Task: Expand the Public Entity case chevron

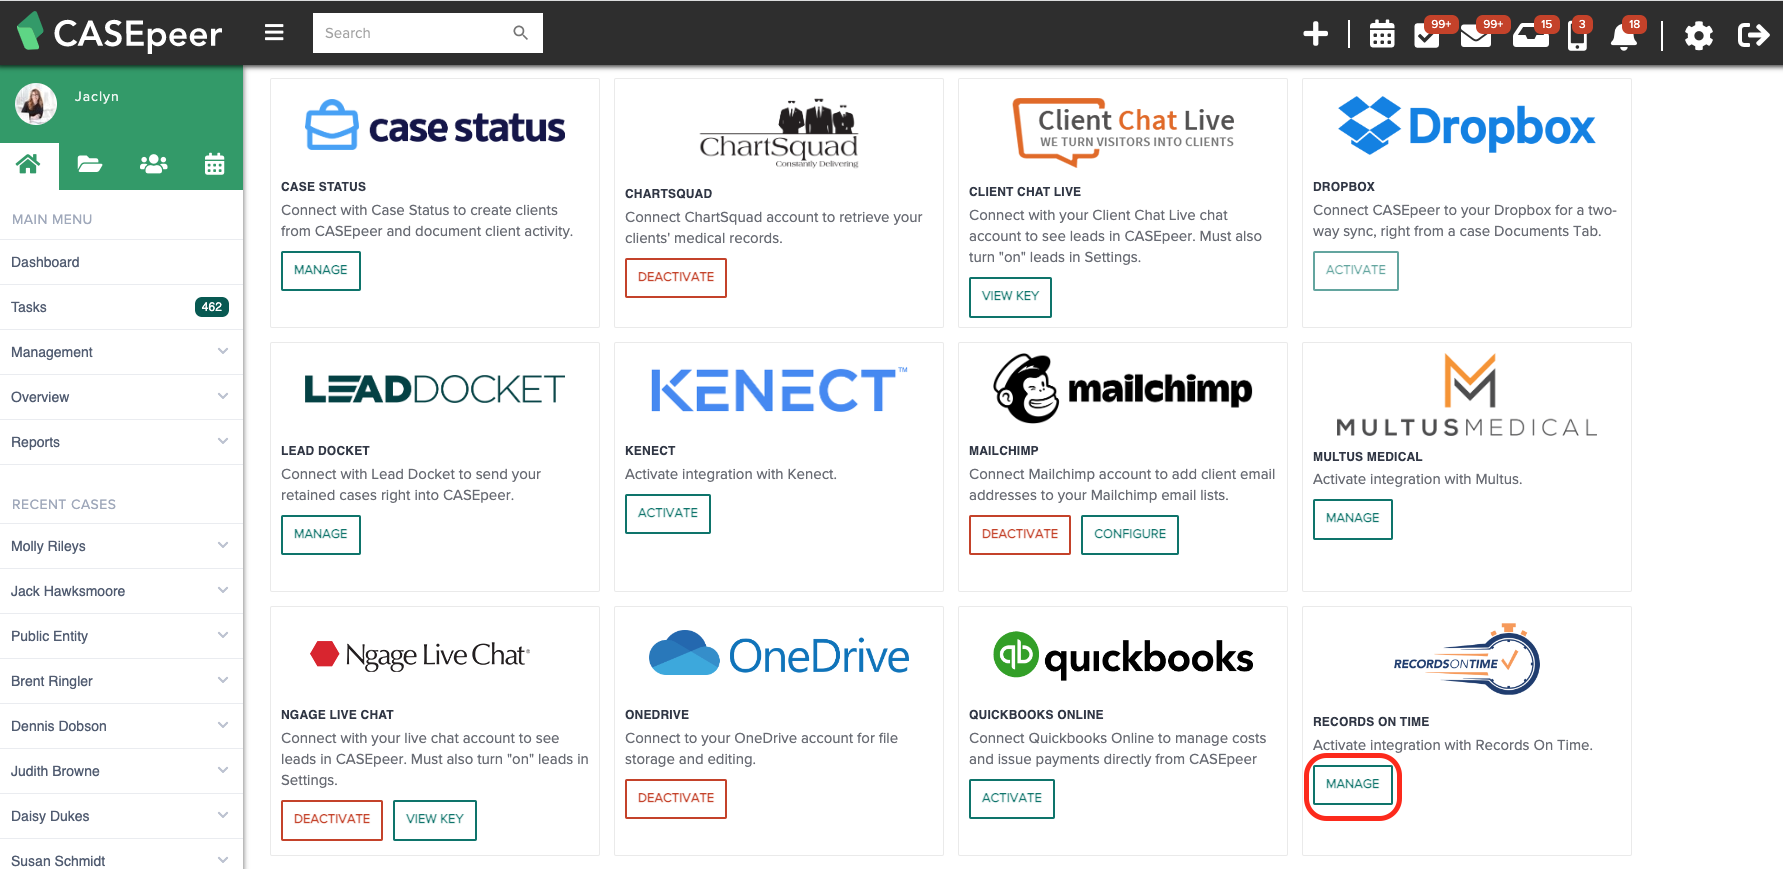Action: (223, 635)
